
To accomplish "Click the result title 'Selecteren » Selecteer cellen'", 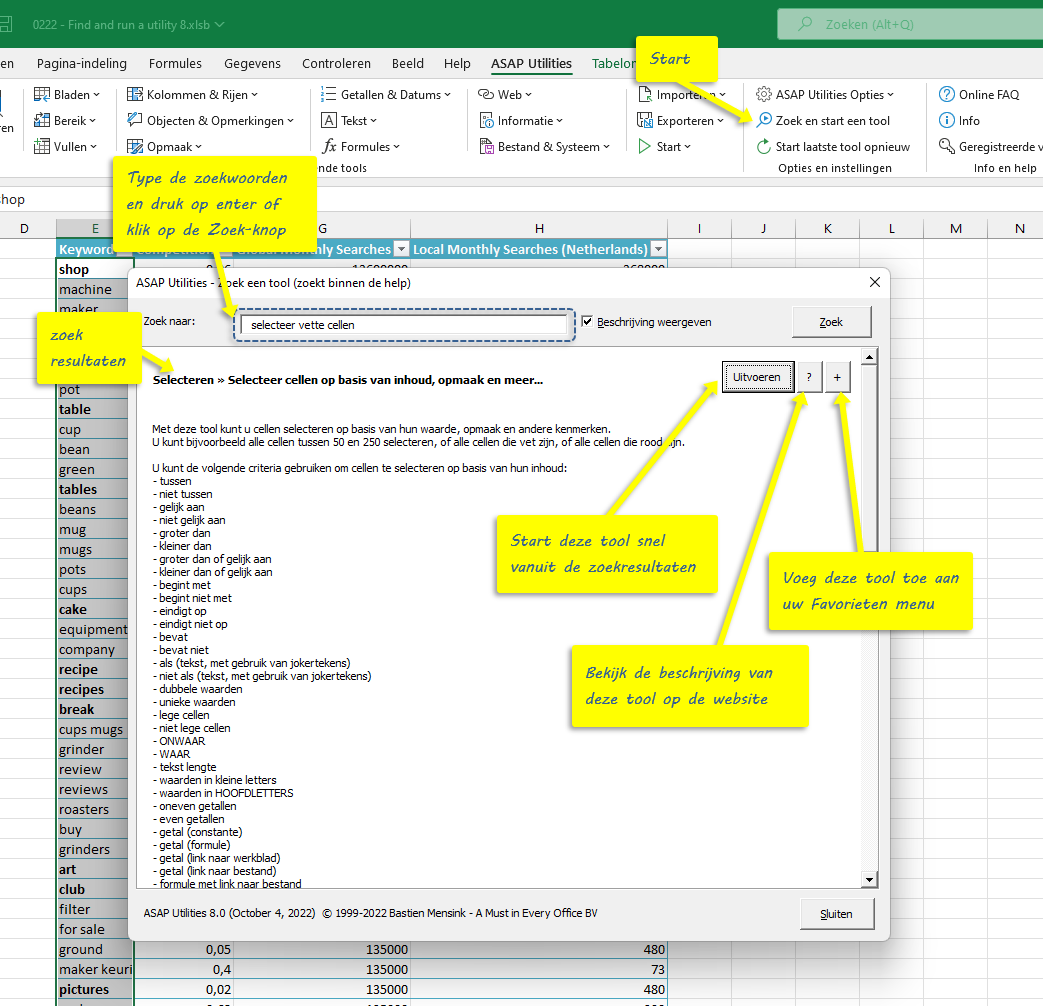I will [x=348, y=380].
